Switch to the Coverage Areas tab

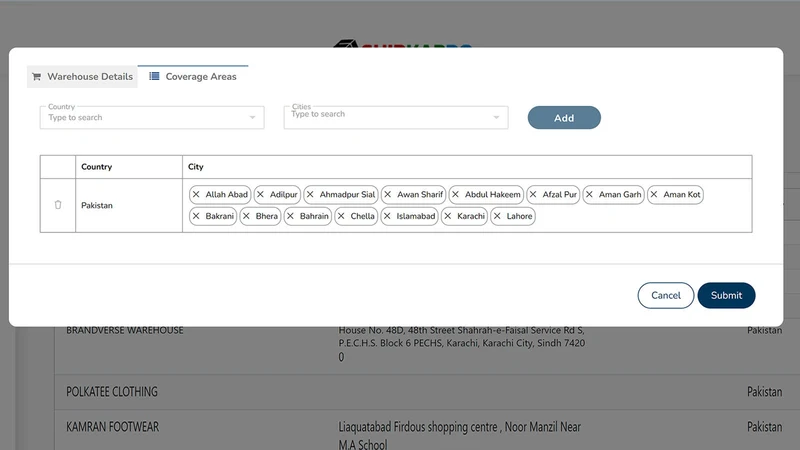(x=193, y=77)
